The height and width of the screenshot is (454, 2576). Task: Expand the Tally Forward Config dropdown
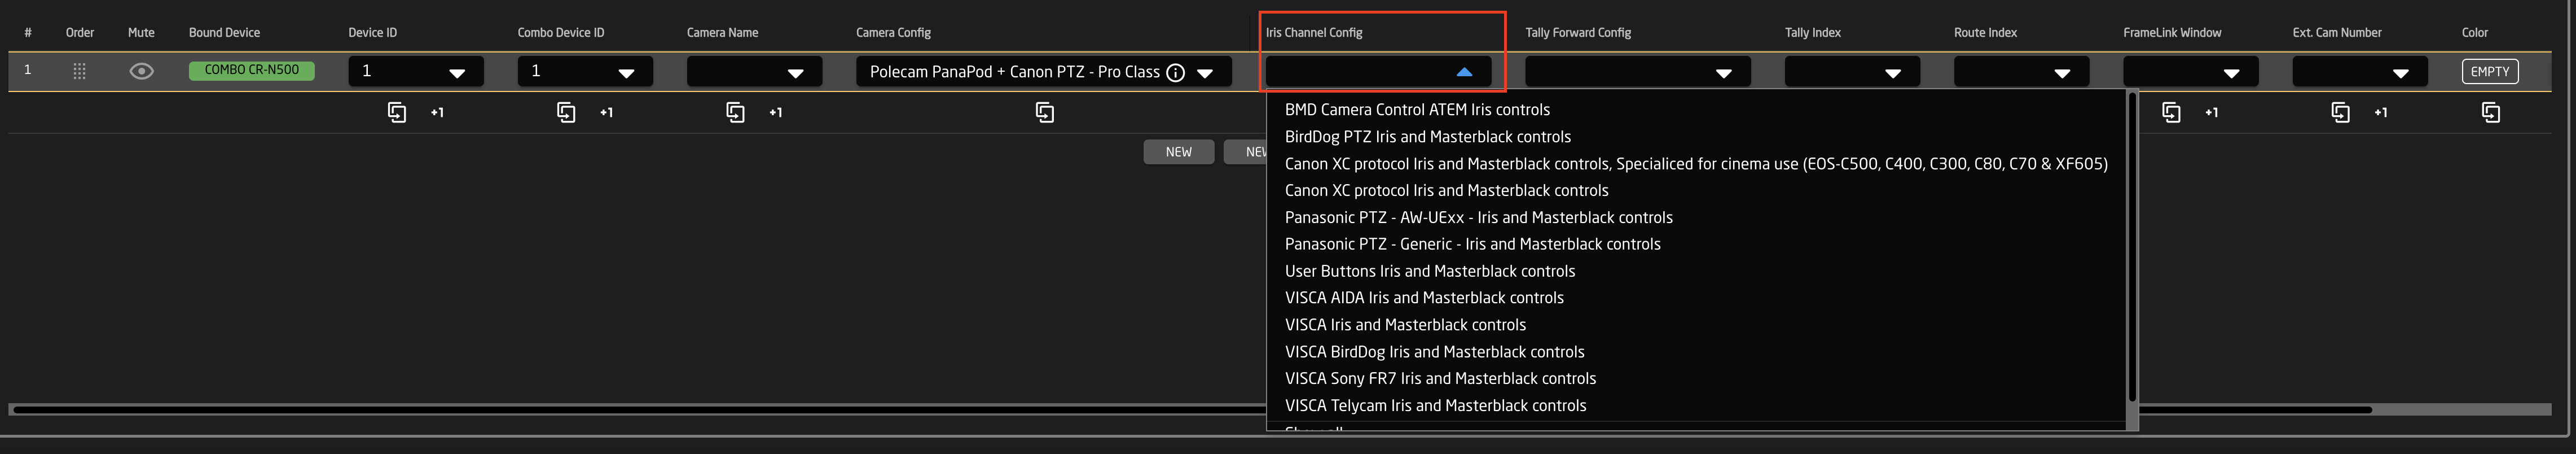coord(1637,72)
